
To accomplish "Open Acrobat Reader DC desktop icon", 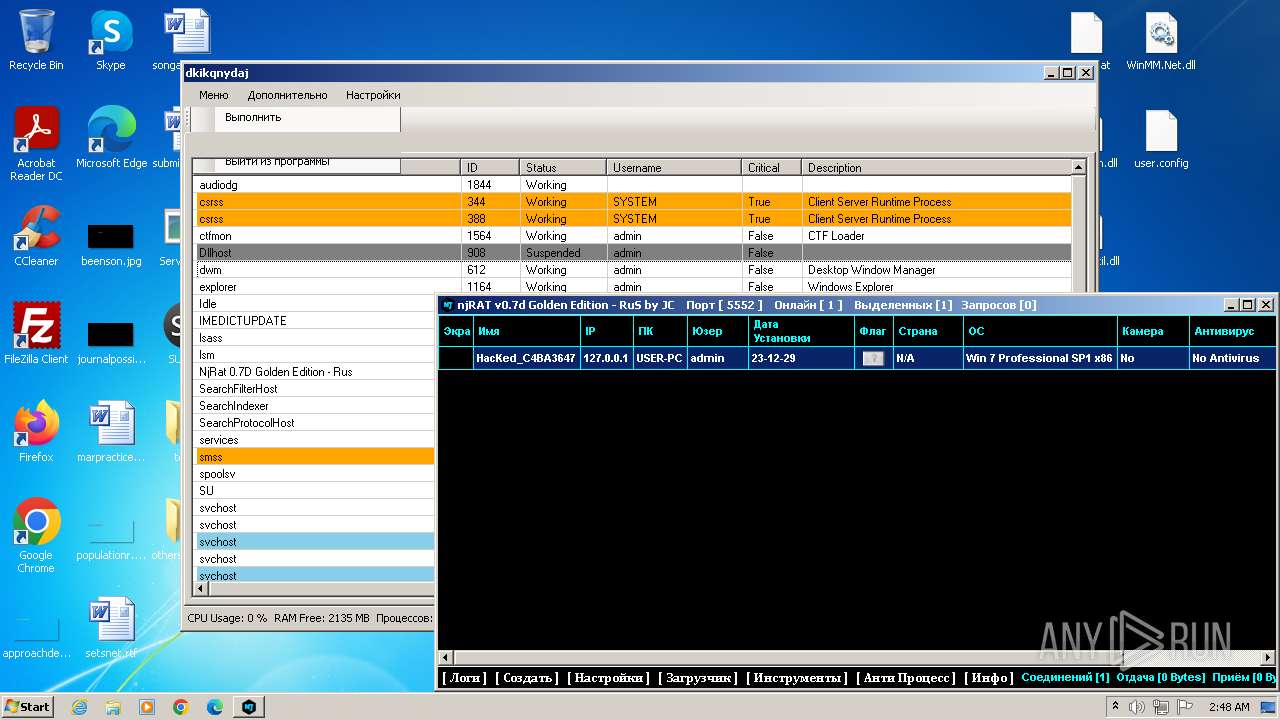I will (36, 144).
